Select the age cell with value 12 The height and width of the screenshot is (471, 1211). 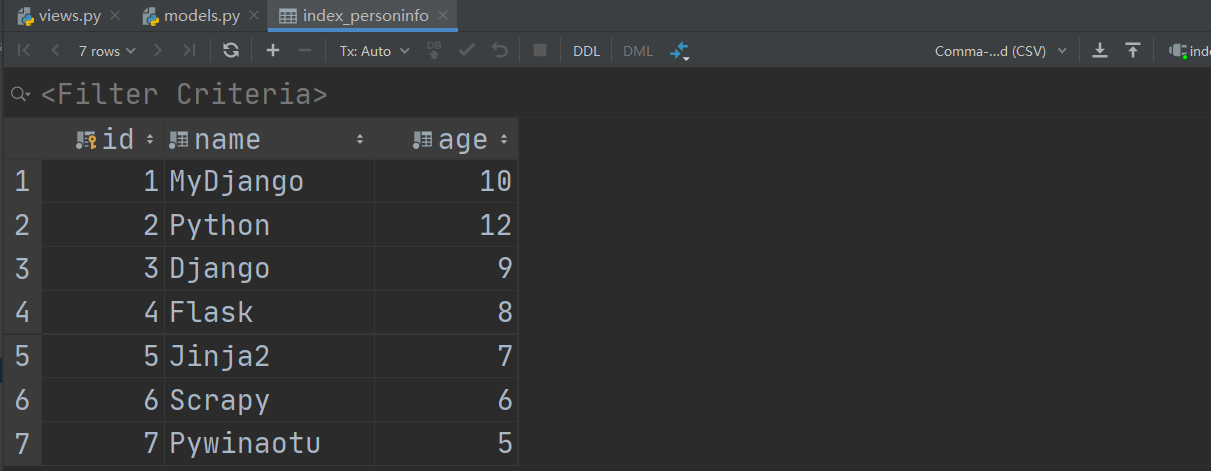pos(446,225)
